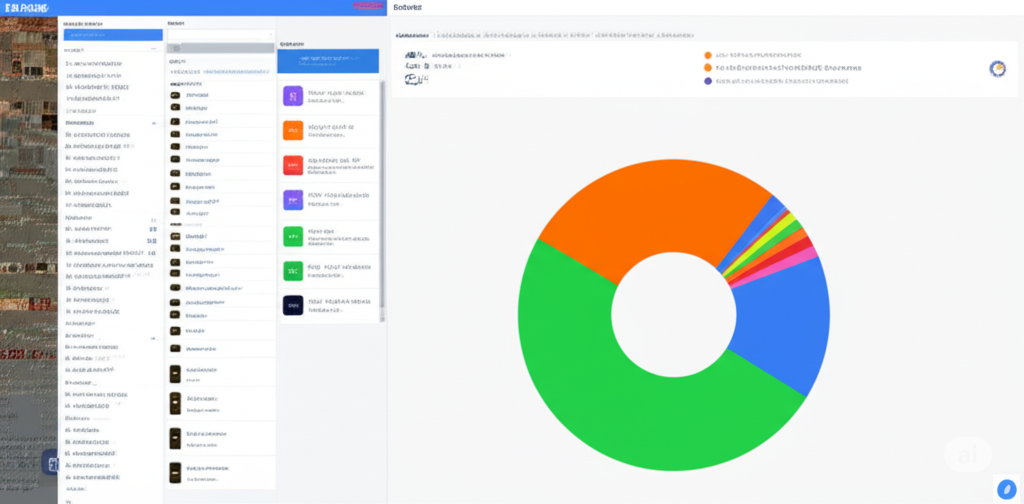Click the pink button in the top blue bar
The height and width of the screenshot is (504, 1024).
[x=369, y=6]
